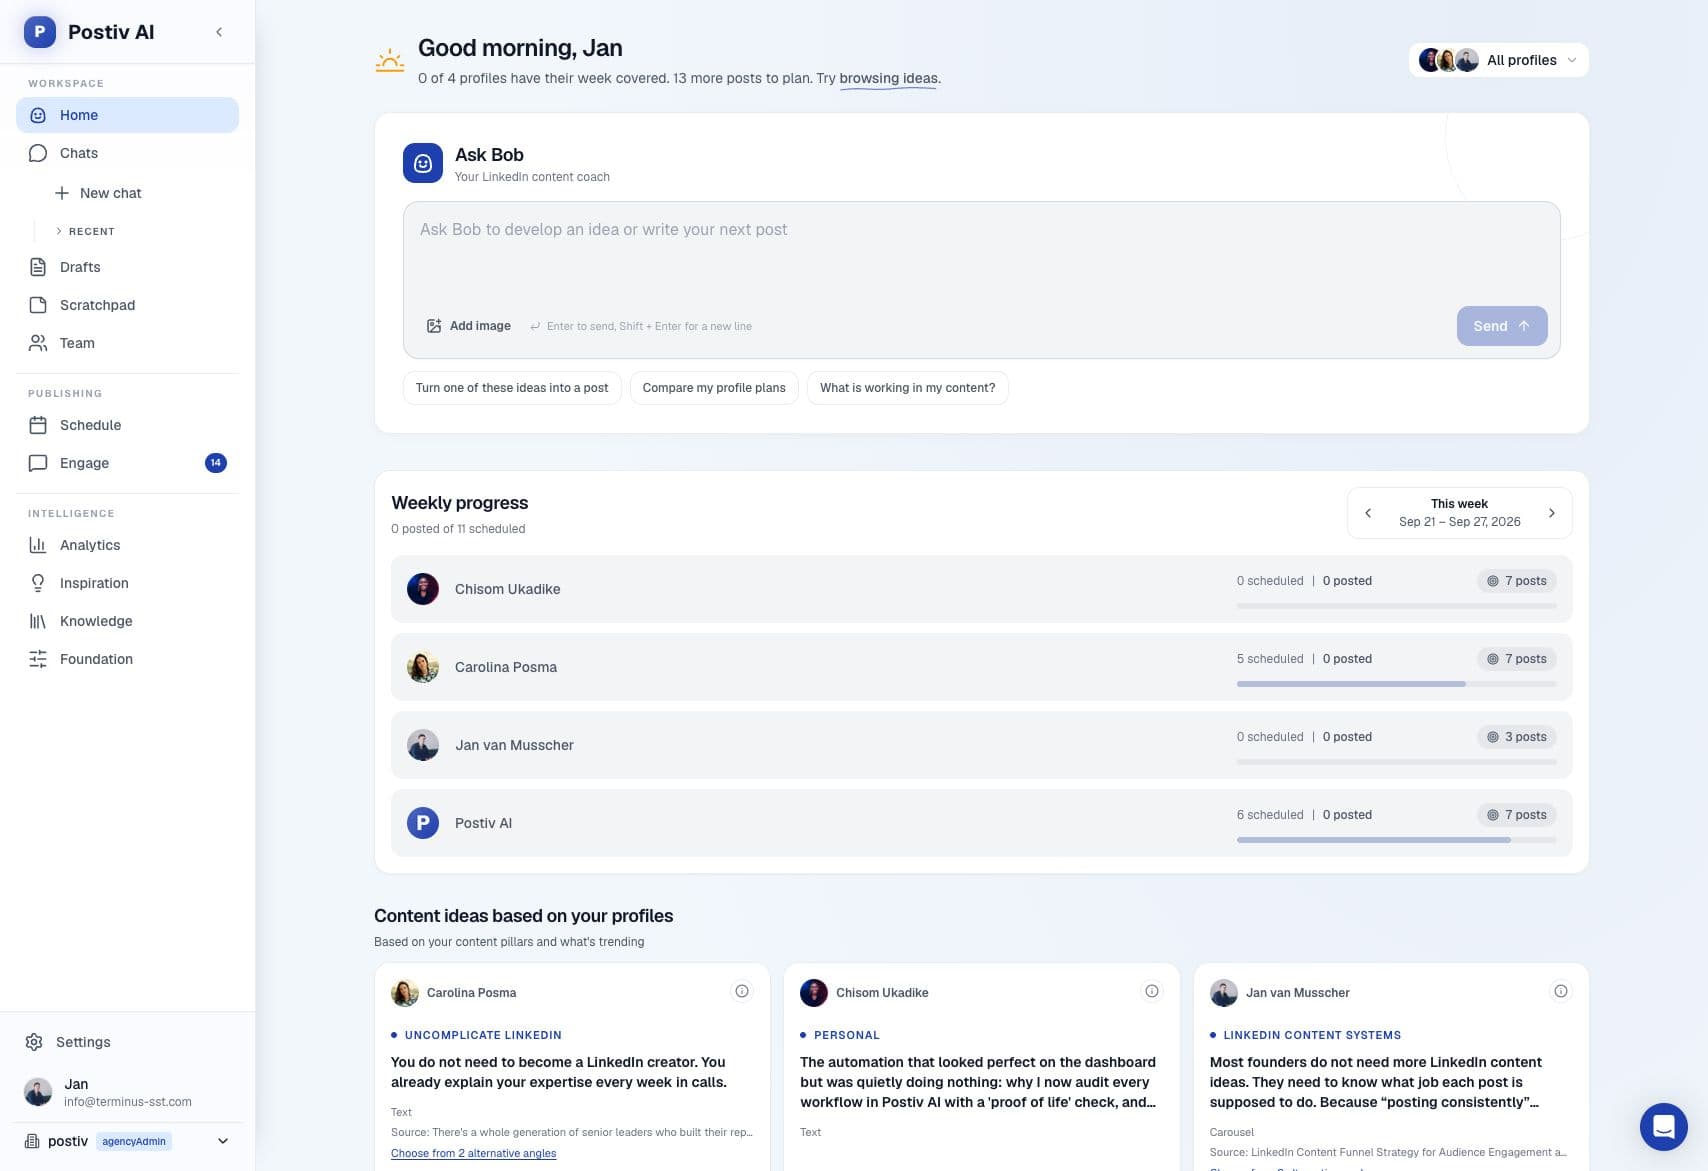Click the Ask Bob smiley icon
Viewport: 1708px width, 1171px height.
click(x=423, y=163)
